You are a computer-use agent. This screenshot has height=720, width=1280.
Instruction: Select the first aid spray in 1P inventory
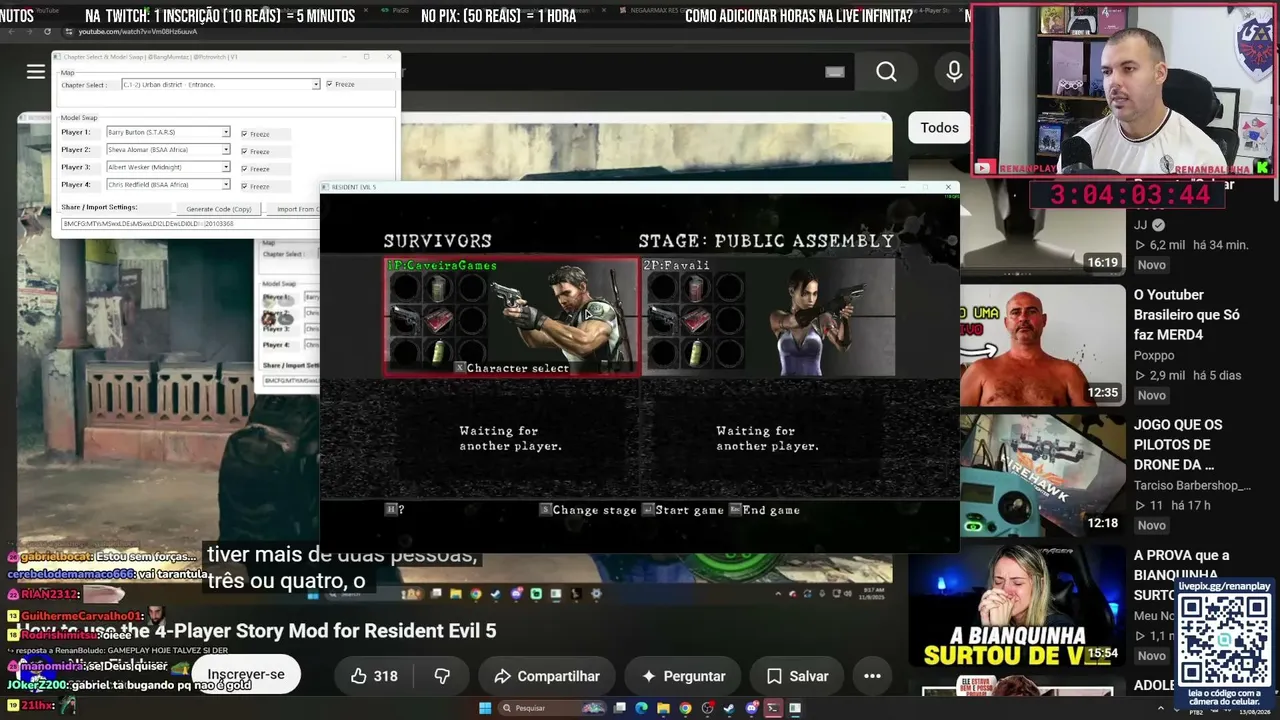point(437,353)
